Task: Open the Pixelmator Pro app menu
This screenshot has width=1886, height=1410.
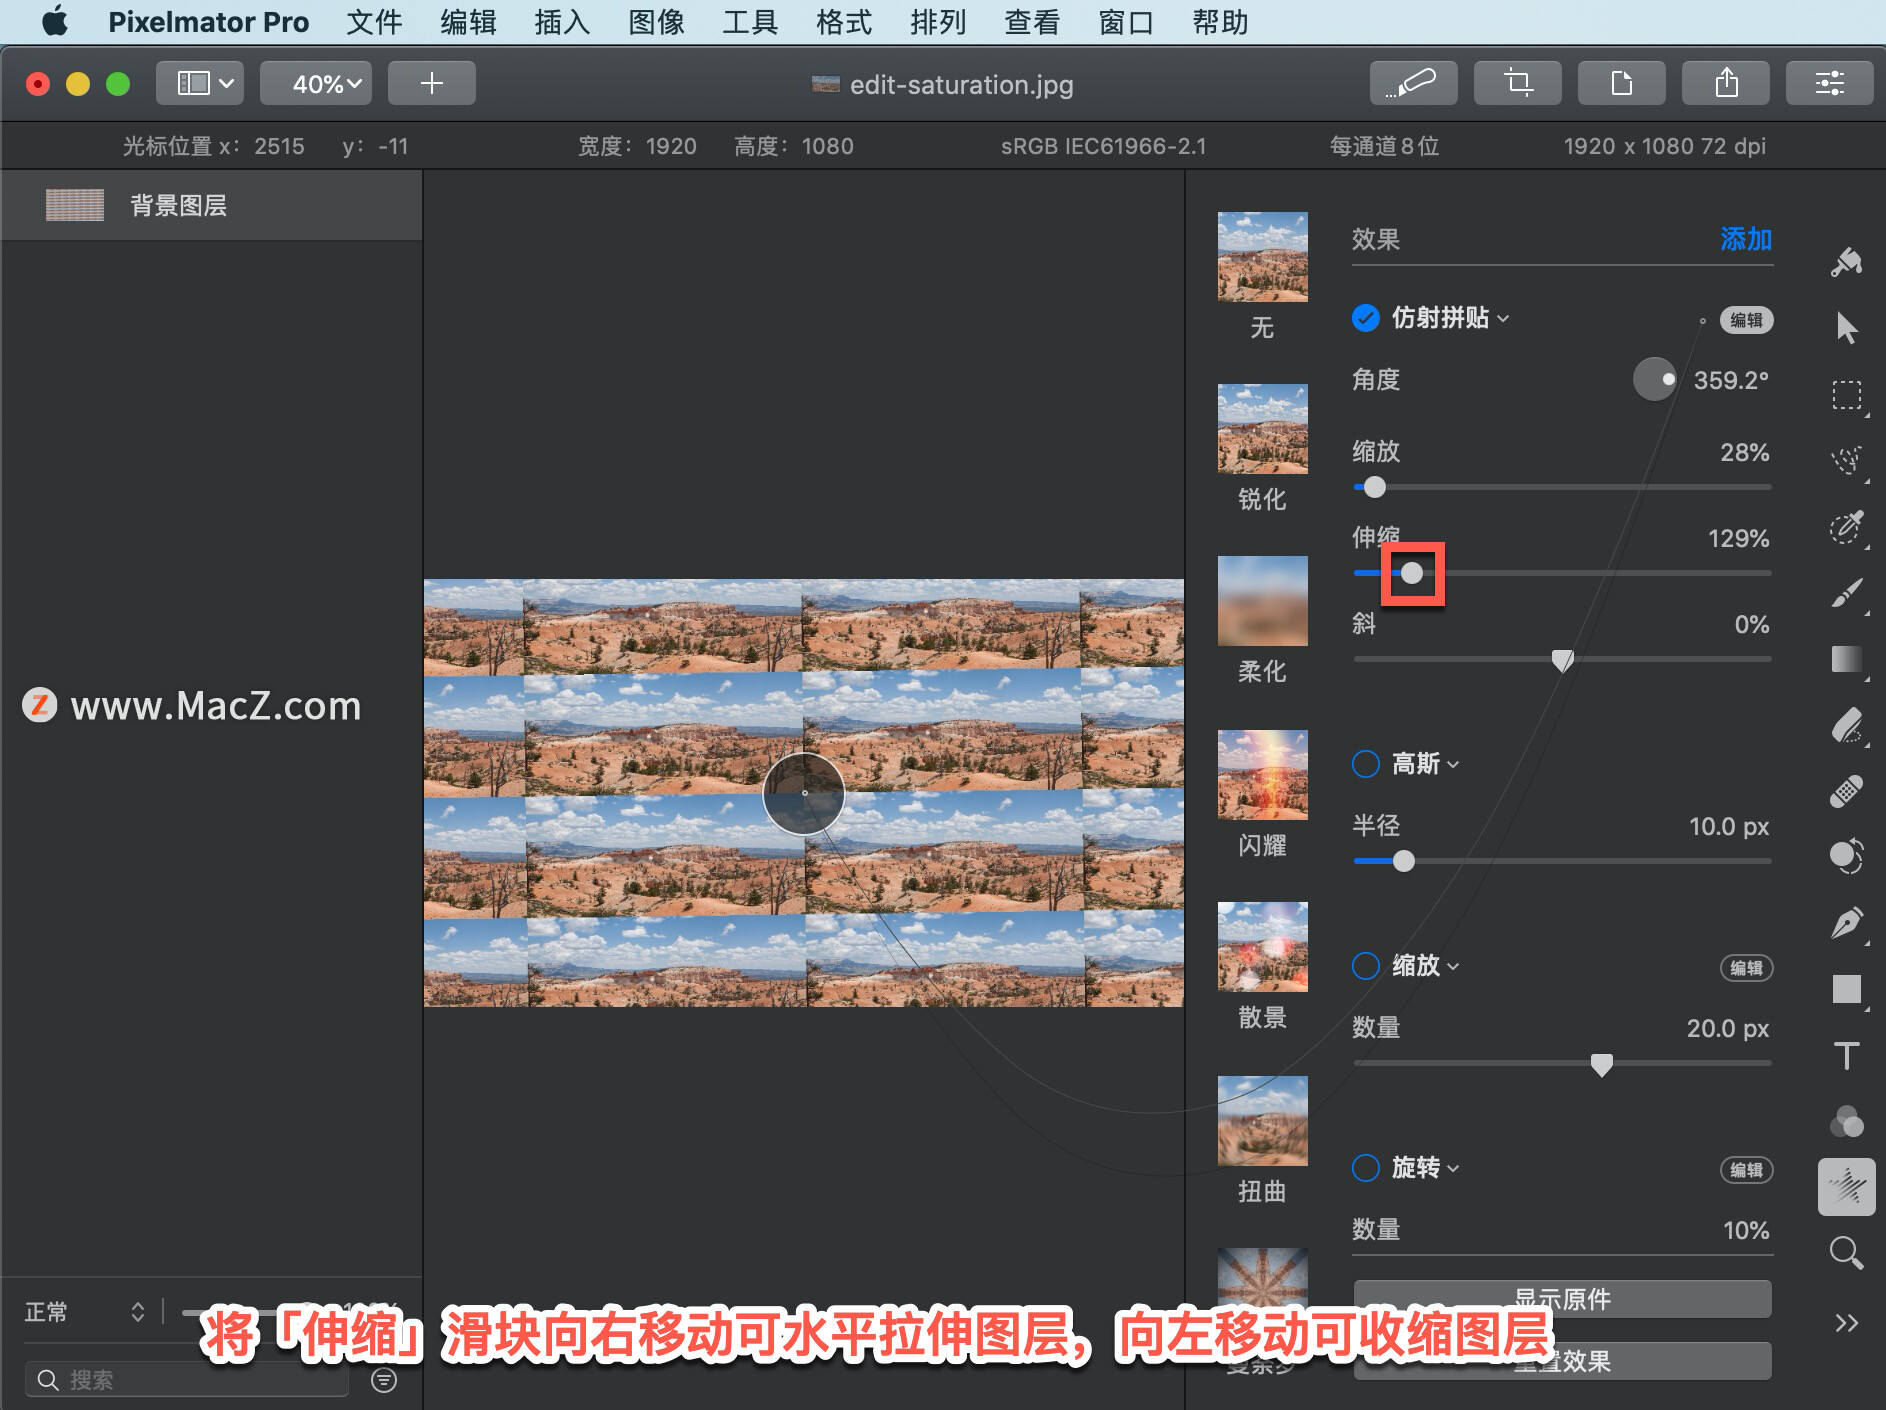Action: point(208,22)
